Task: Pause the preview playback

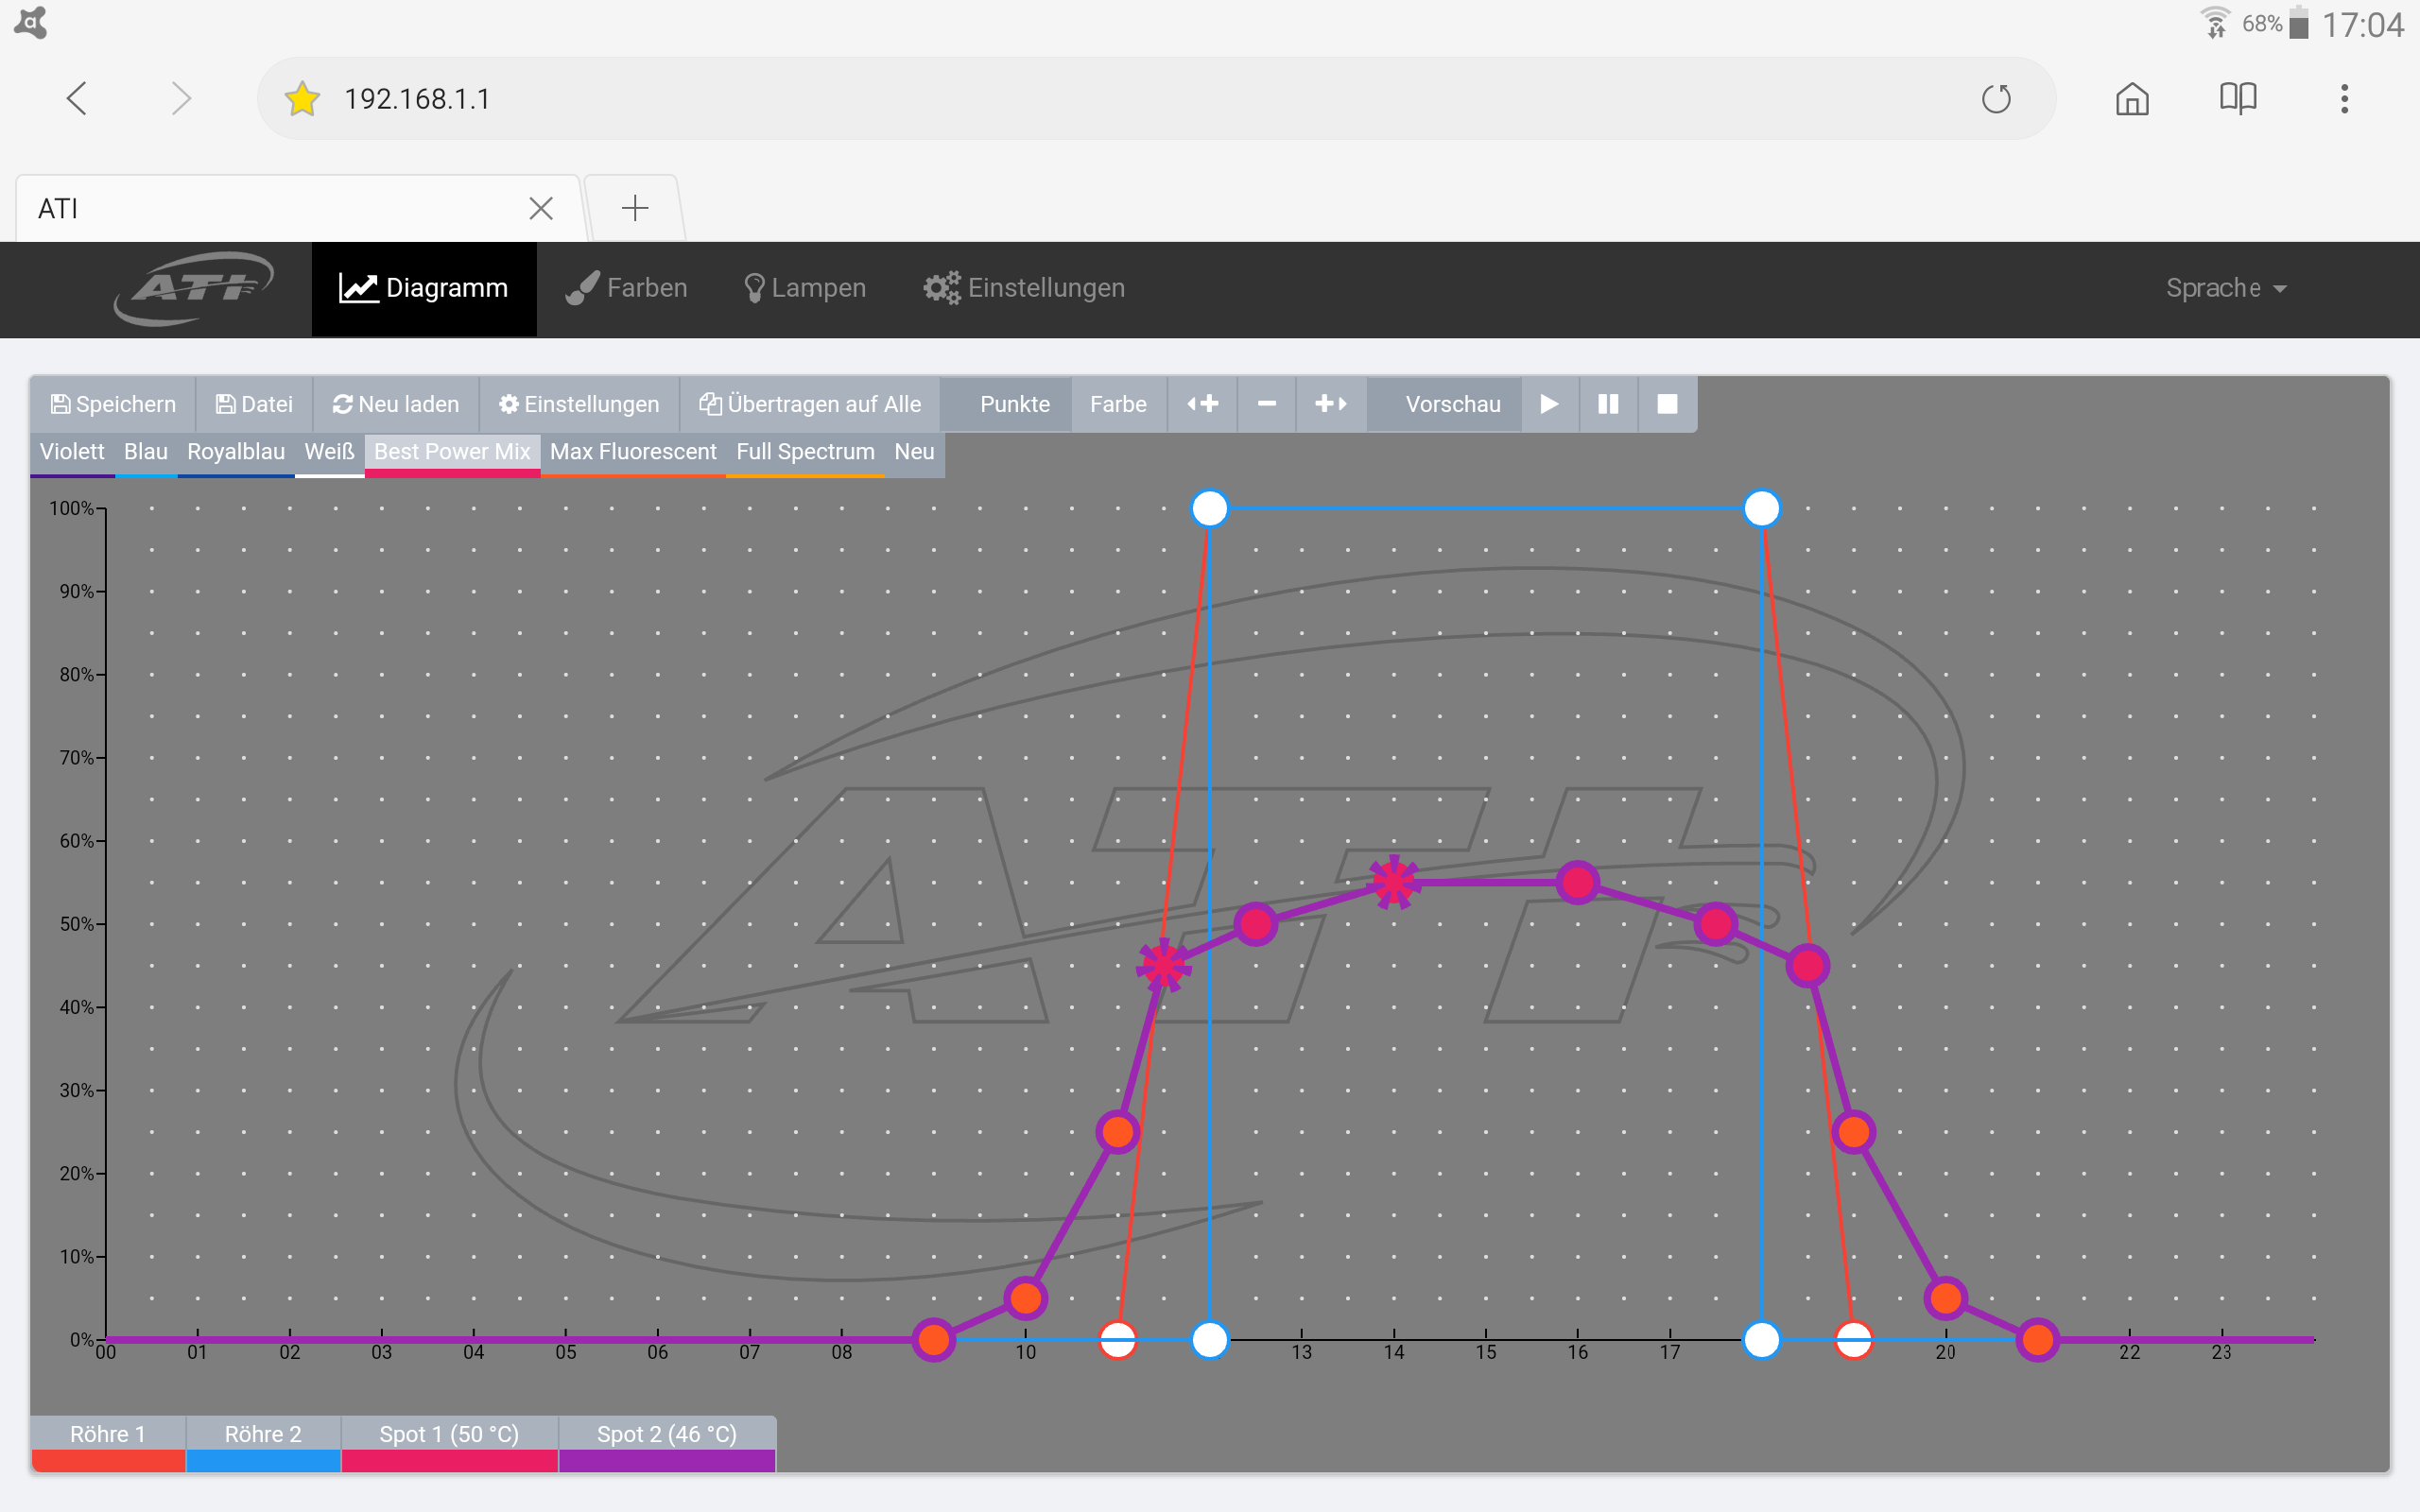Action: click(x=1608, y=404)
